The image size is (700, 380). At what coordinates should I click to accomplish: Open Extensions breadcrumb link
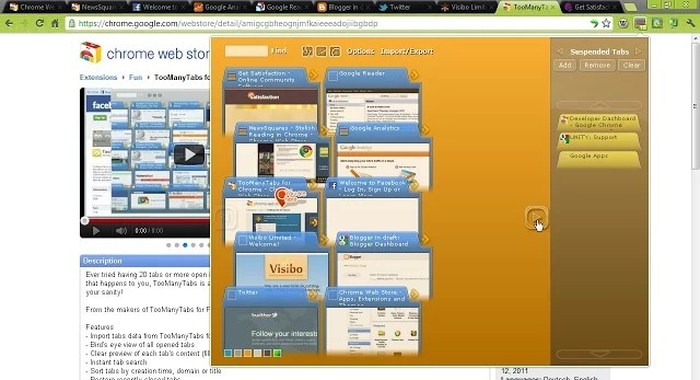[x=98, y=77]
